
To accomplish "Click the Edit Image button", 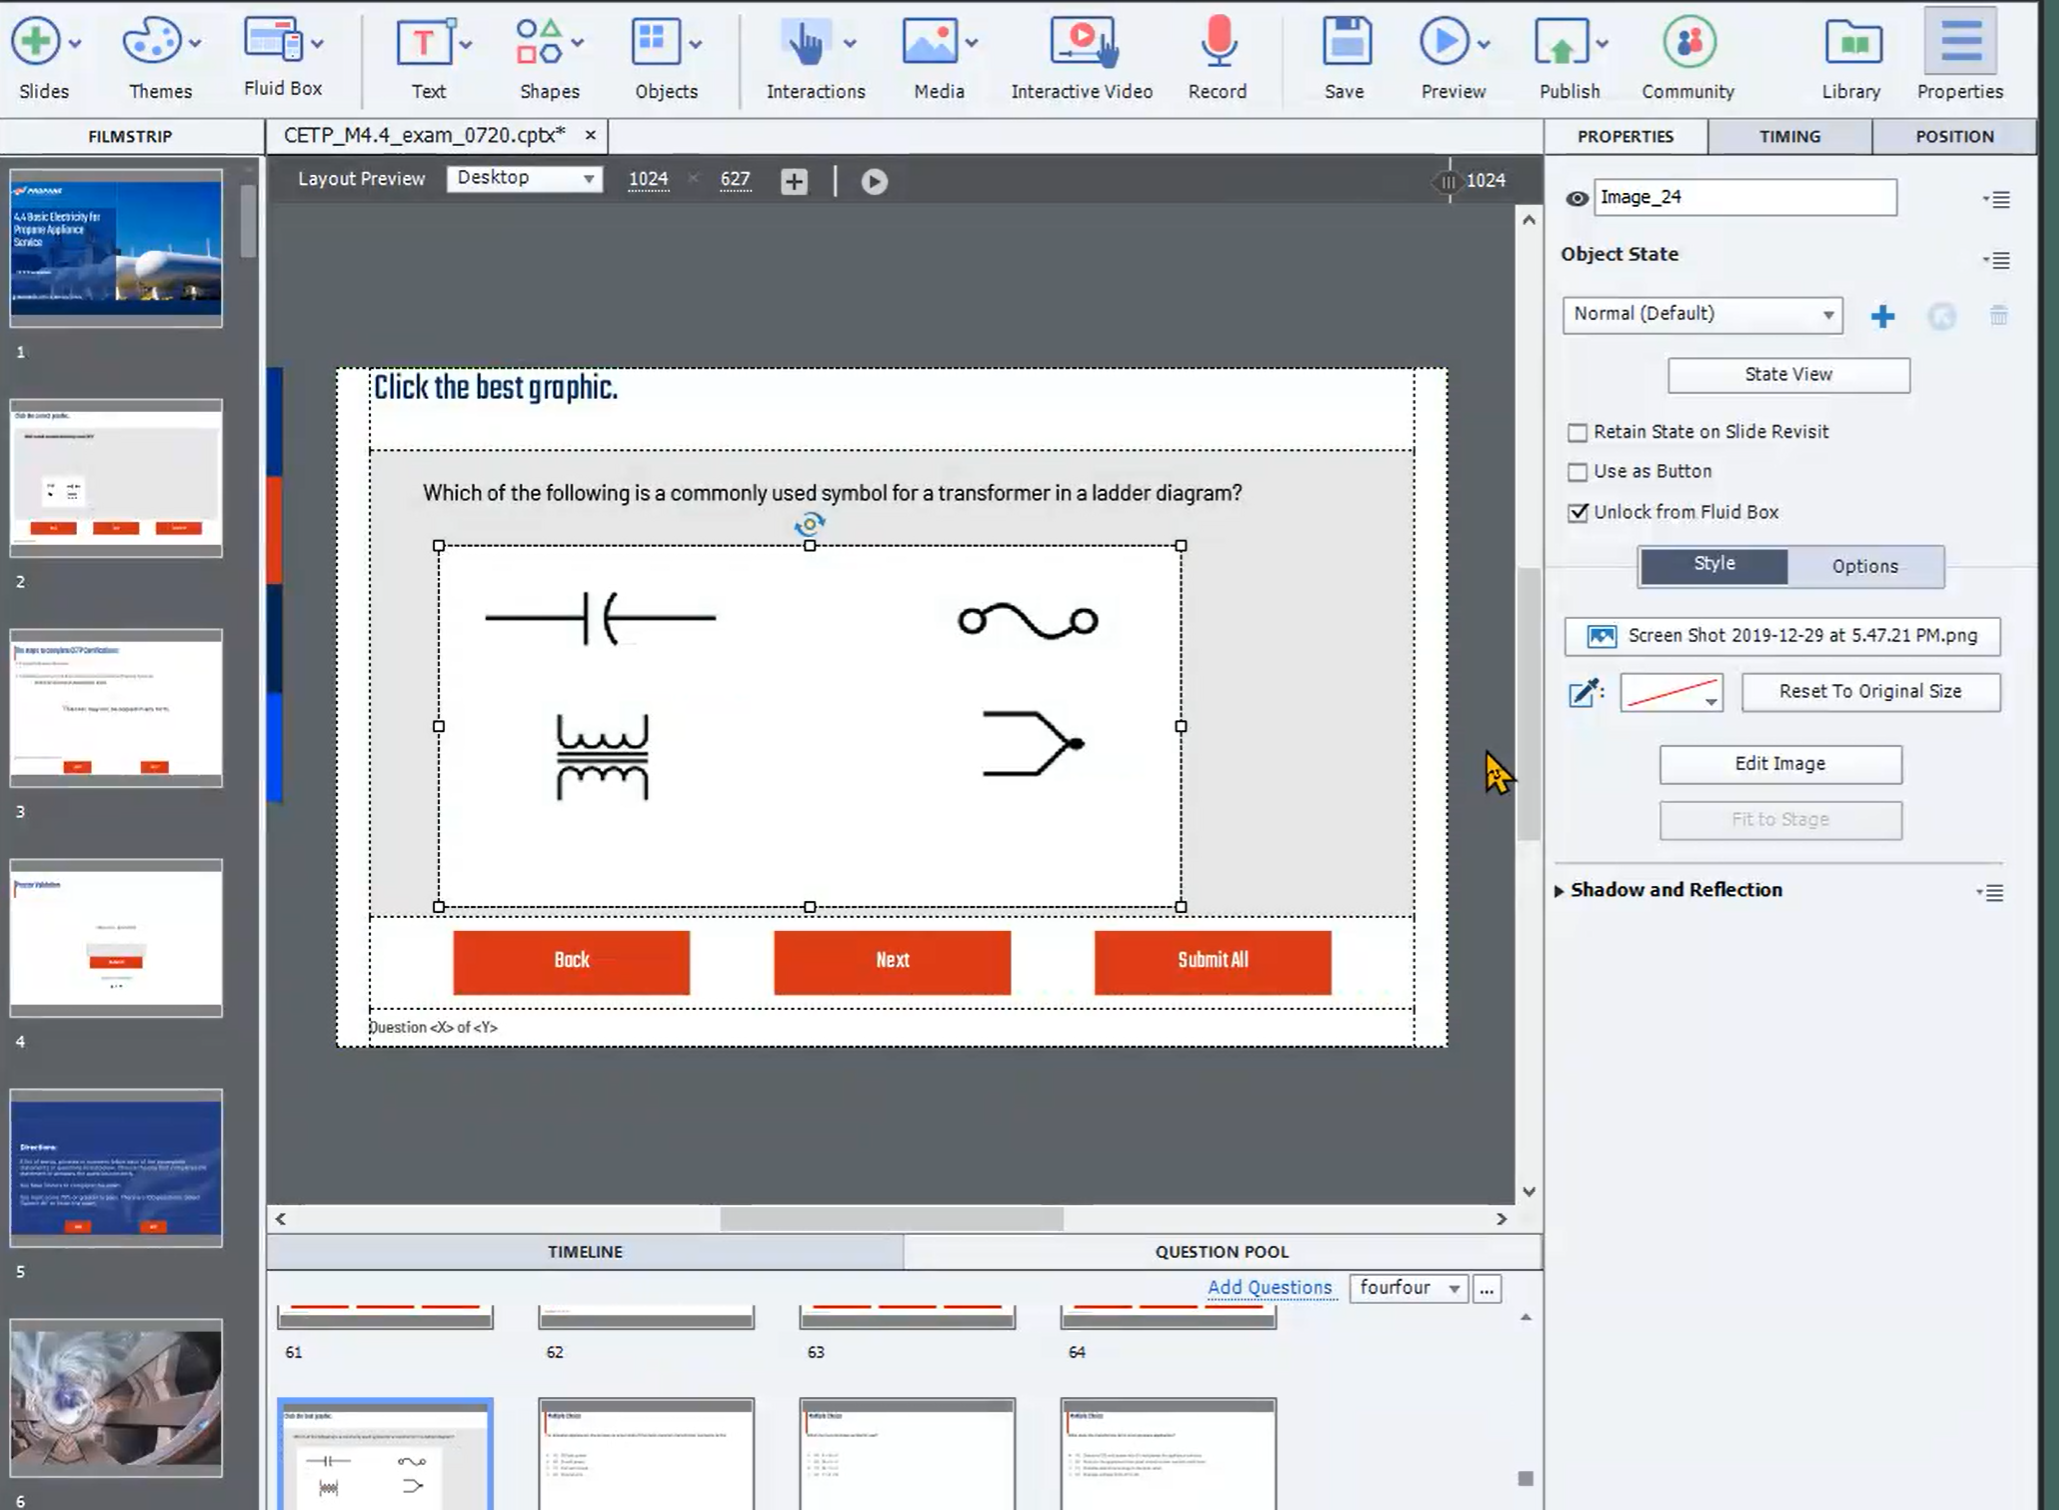I will [1780, 764].
